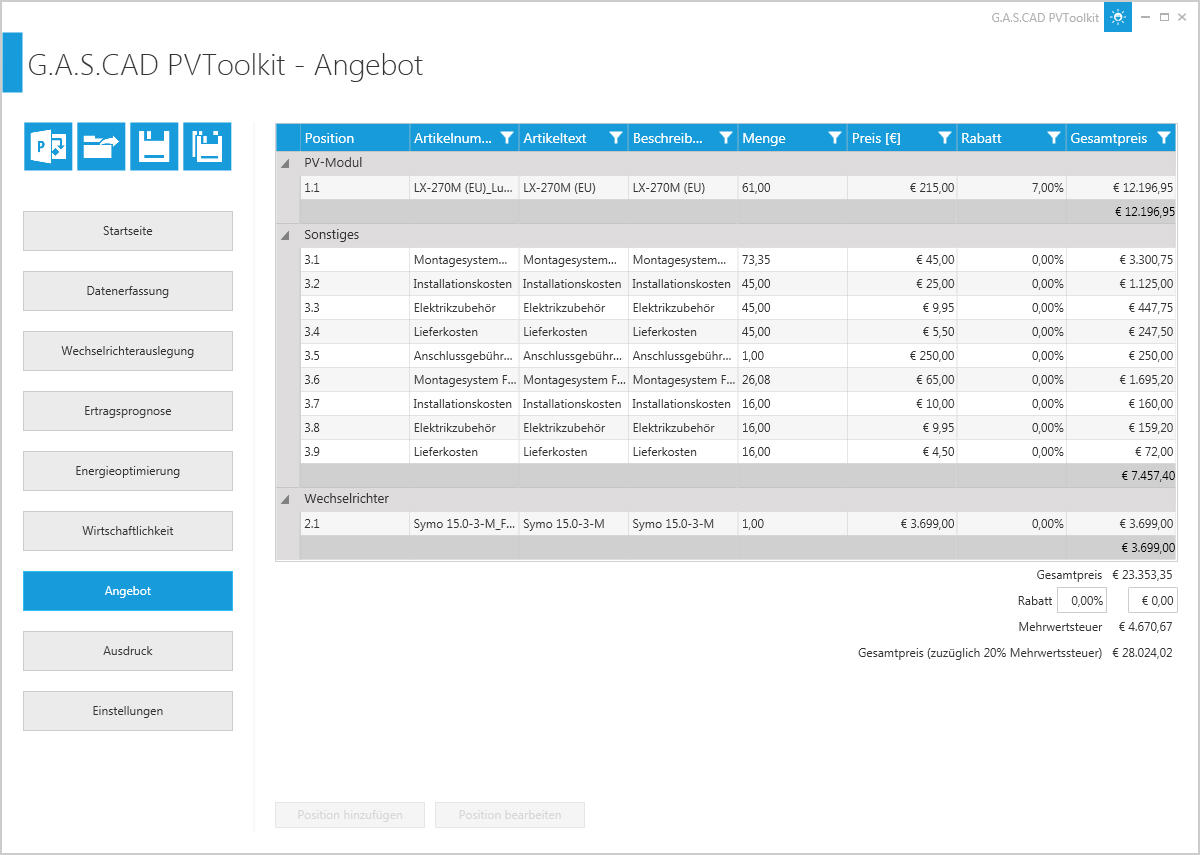Image resolution: width=1200 pixels, height=855 pixels.
Task: Click price cell € 3.699,00 in row 2.1
Action: click(902, 523)
